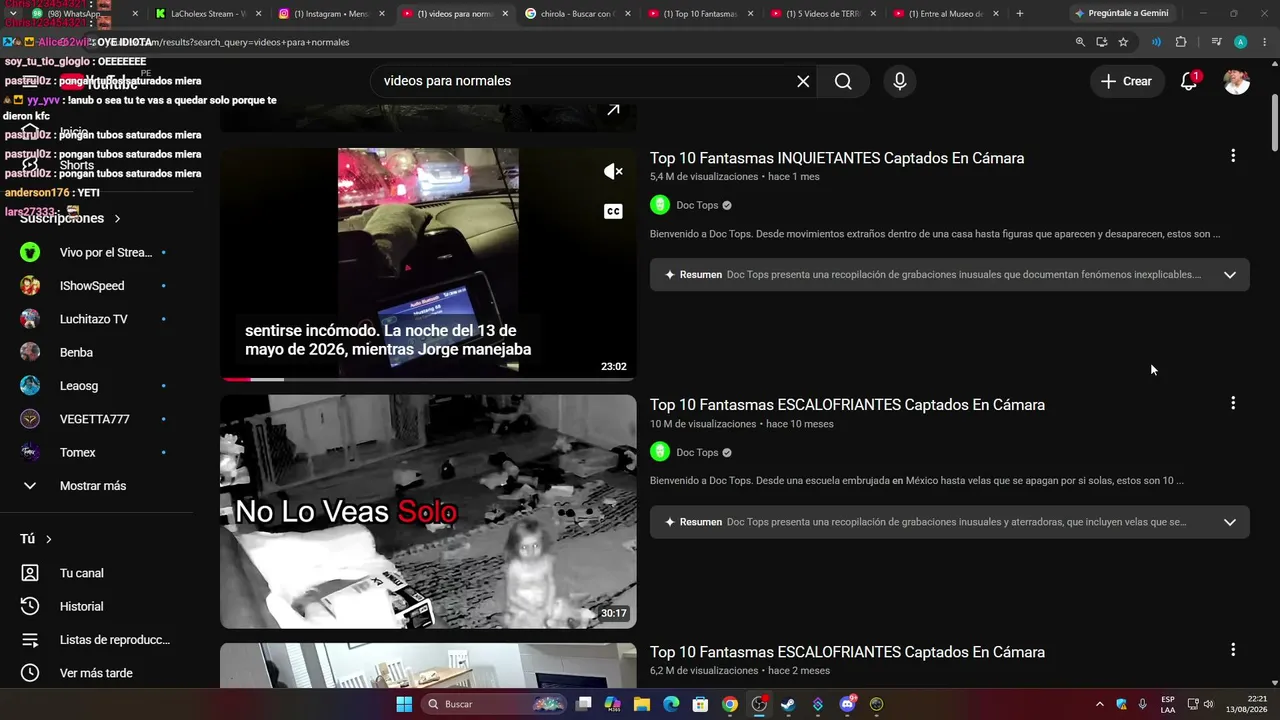Click the taskbar Buscar search box
1280x720 pixels.
495,704
